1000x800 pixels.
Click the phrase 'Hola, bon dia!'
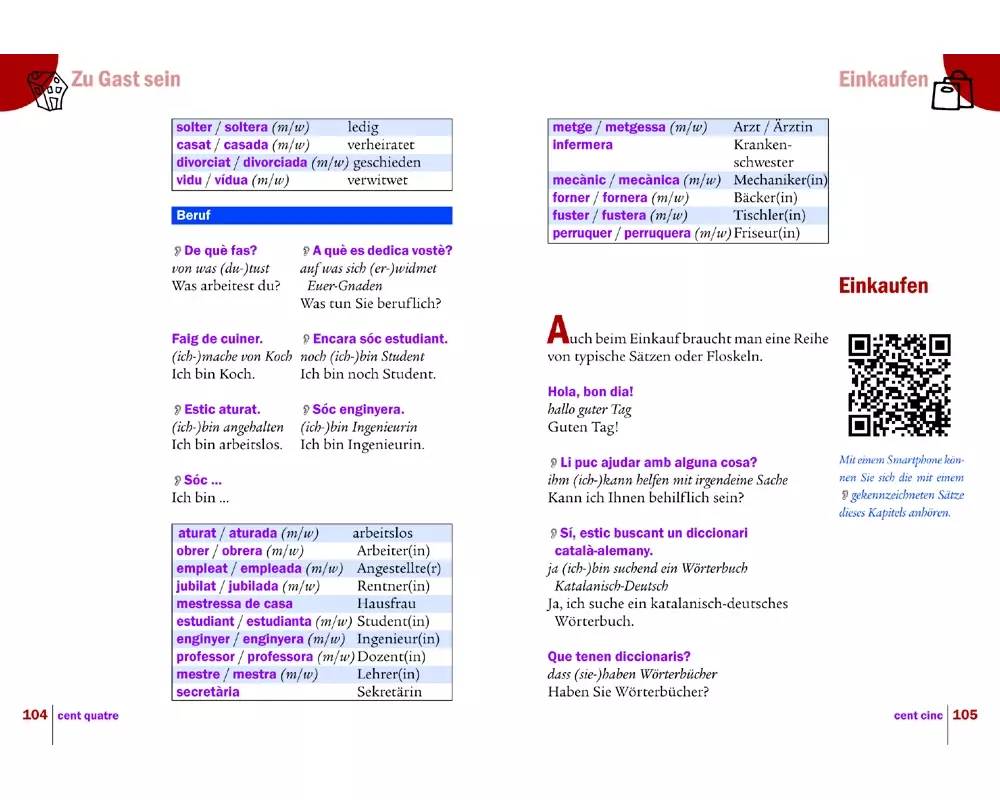tap(590, 392)
